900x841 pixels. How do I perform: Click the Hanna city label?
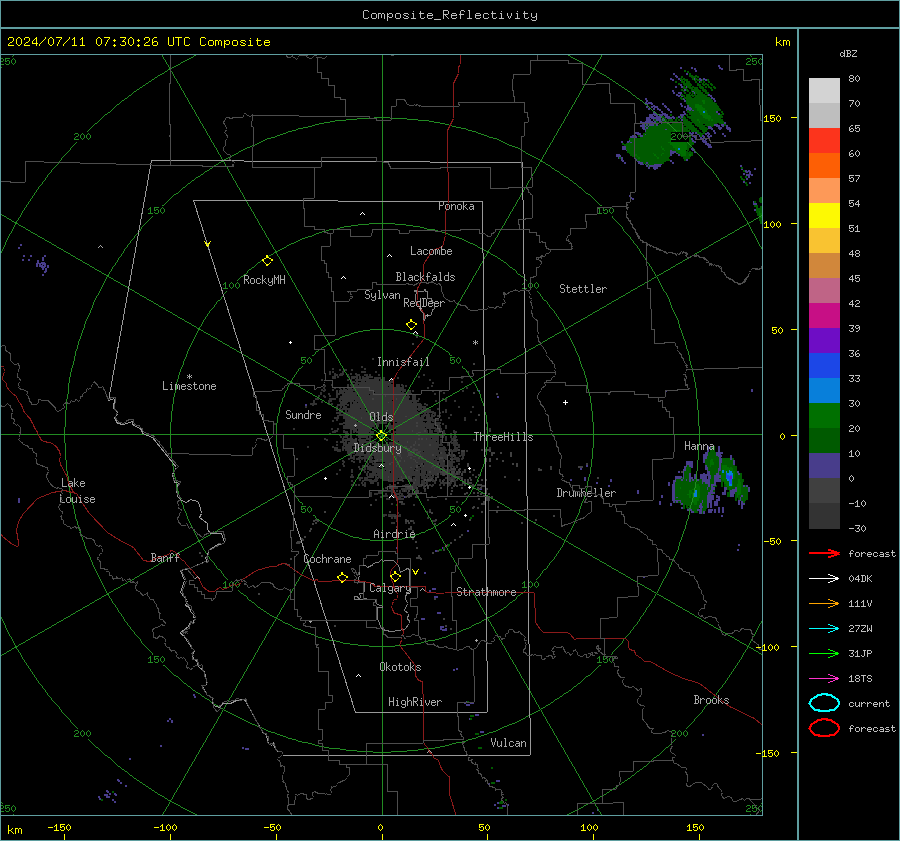(x=699, y=446)
